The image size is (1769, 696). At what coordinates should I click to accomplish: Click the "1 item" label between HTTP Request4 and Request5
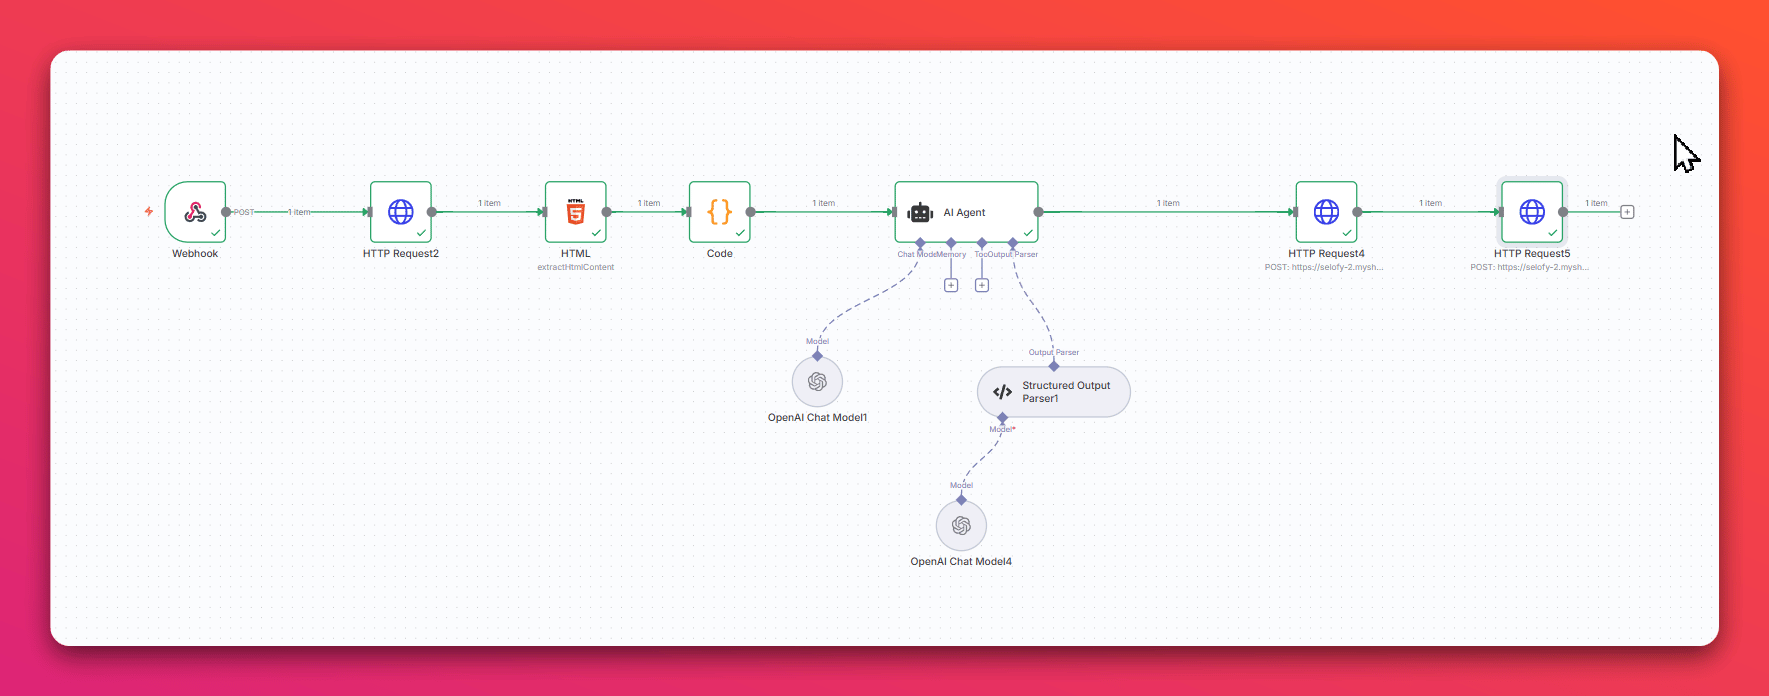[x=1430, y=203]
